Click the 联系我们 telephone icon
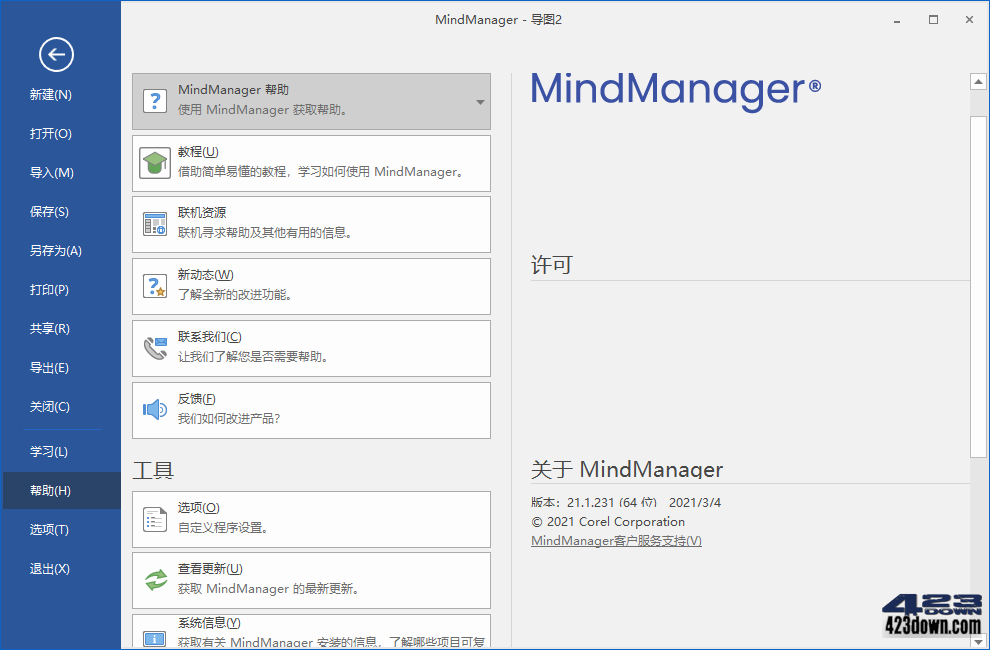The height and width of the screenshot is (650, 990). [155, 348]
